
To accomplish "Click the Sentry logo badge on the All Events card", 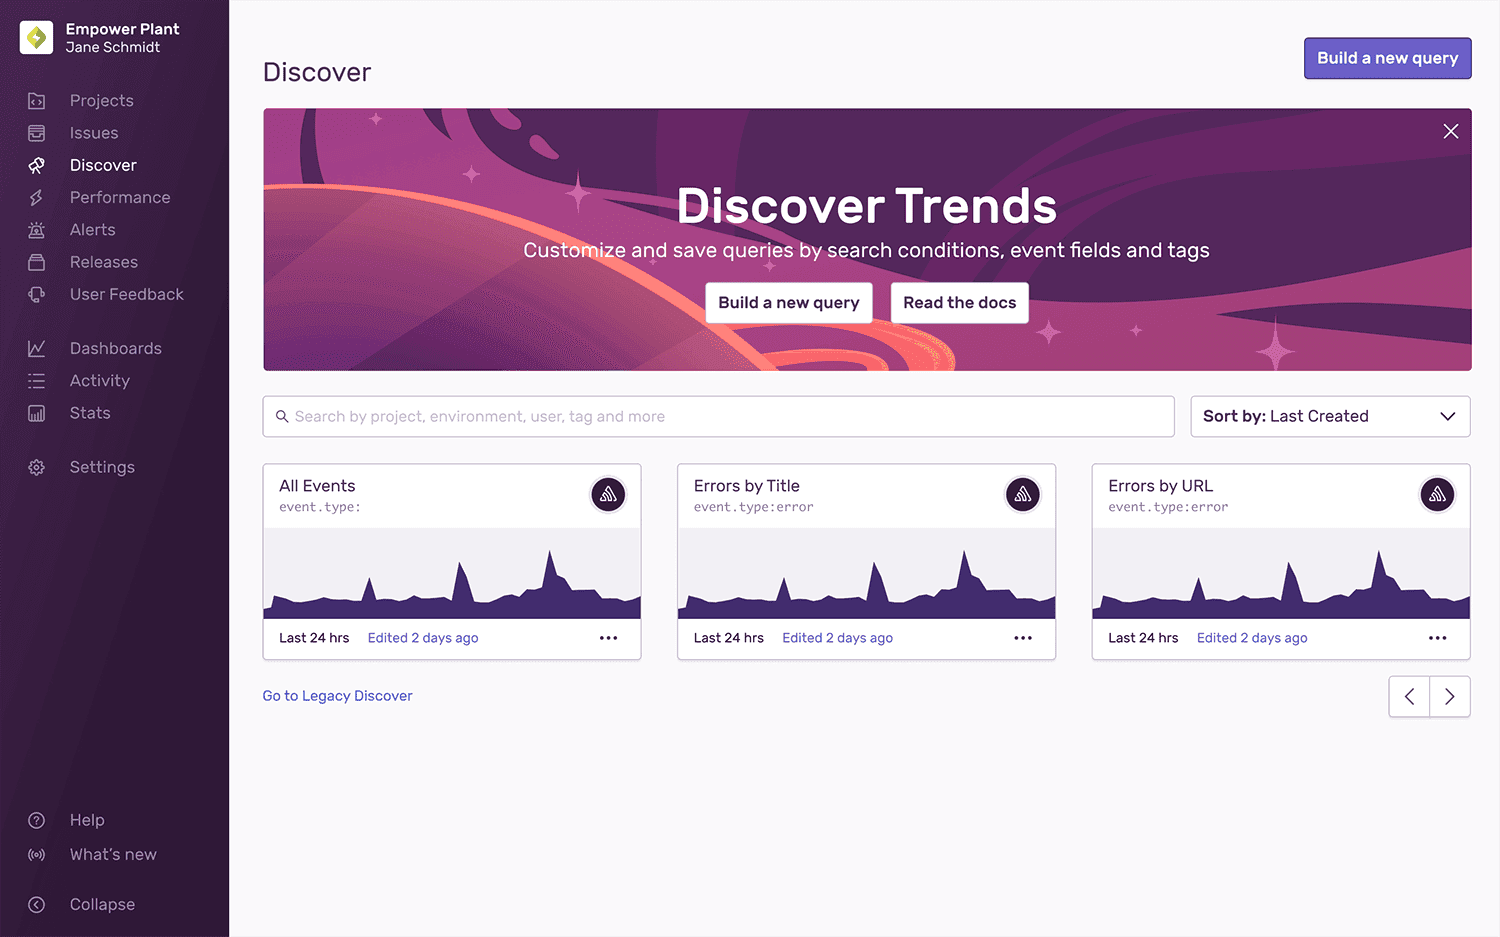I will pos(608,494).
